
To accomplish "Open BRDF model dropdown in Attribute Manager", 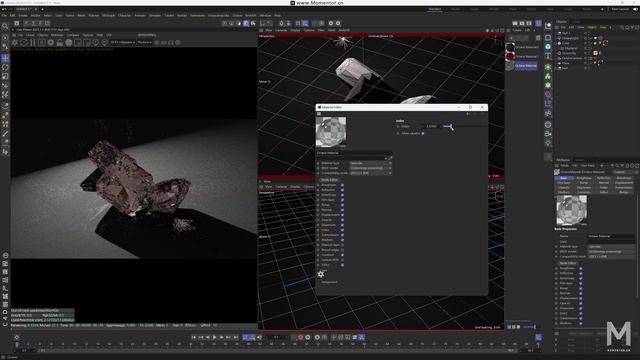I will click(611, 251).
